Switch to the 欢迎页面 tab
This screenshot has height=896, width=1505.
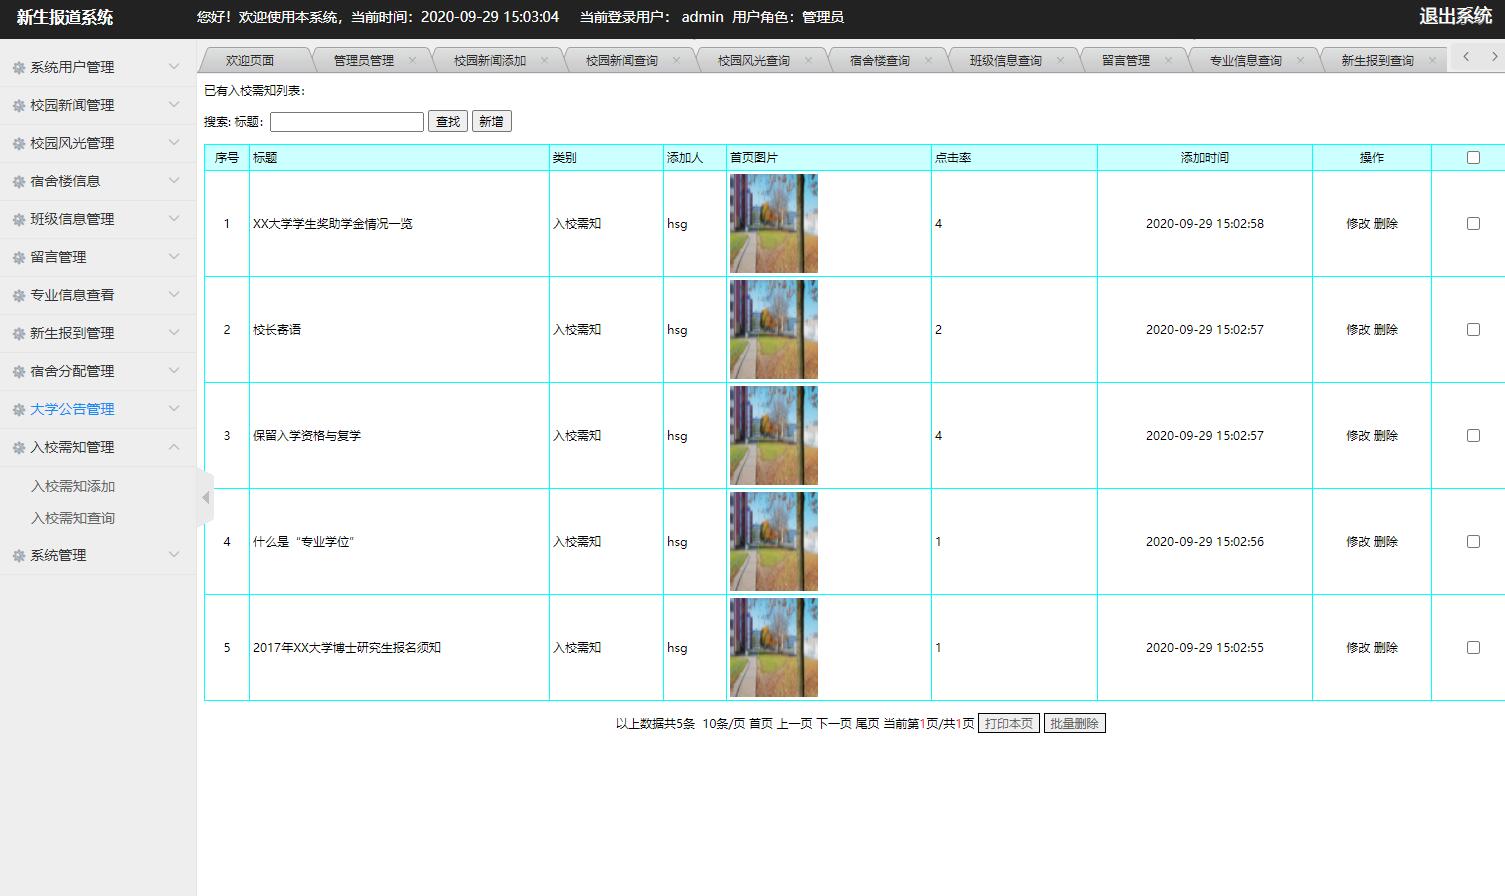(x=252, y=59)
